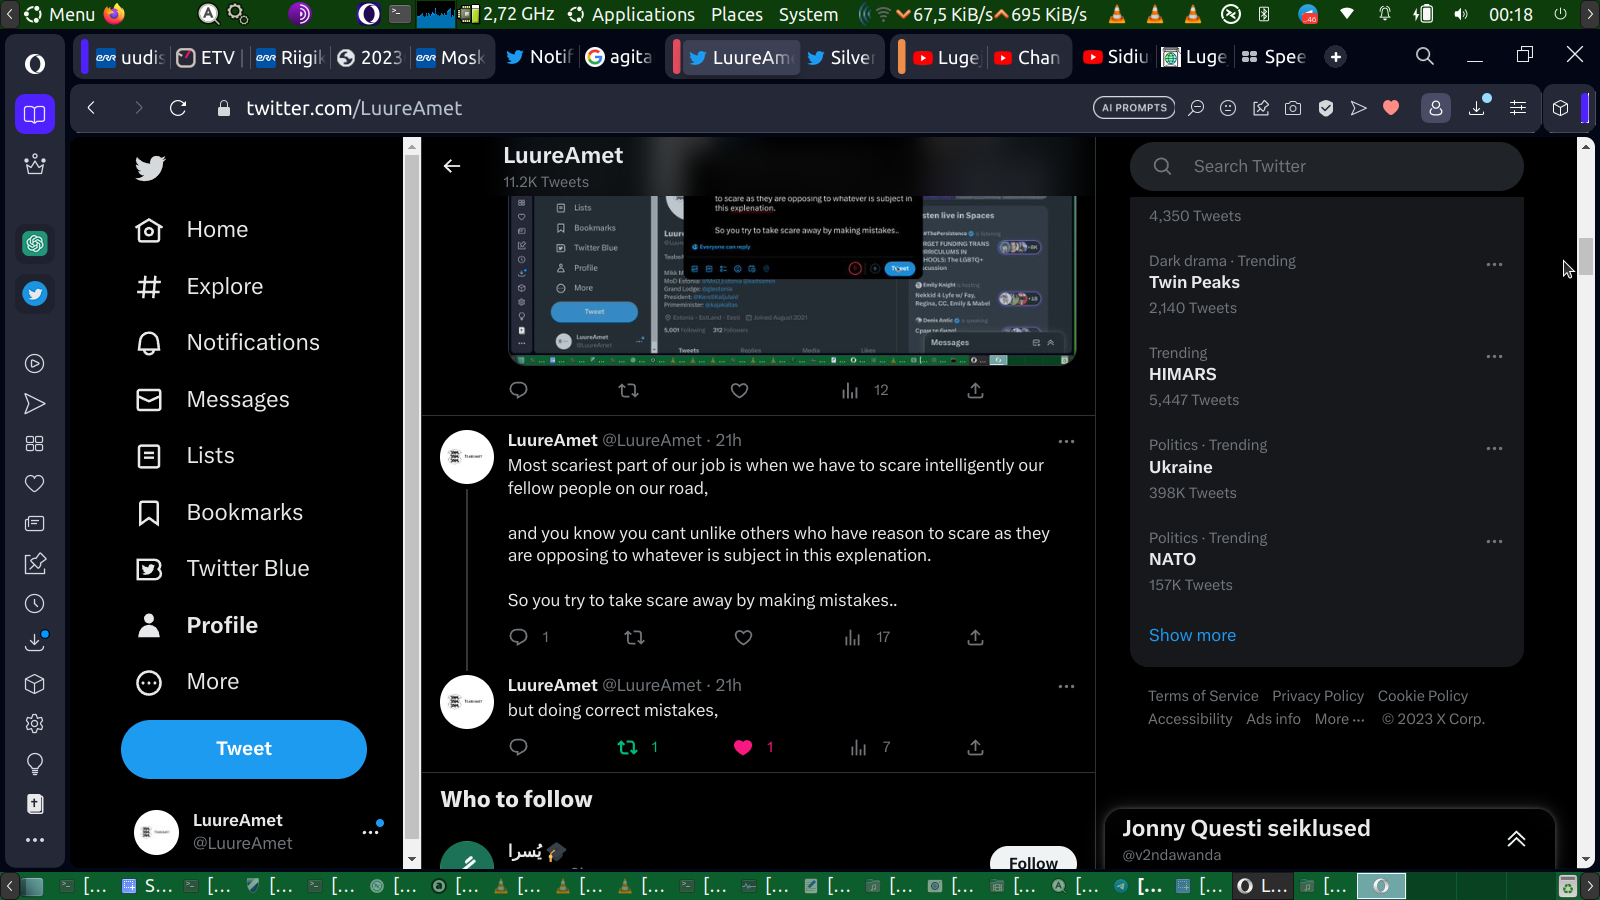The width and height of the screenshot is (1600, 900).
Task: Expand the Jonny Questi seiklused panel
Action: 1516,839
